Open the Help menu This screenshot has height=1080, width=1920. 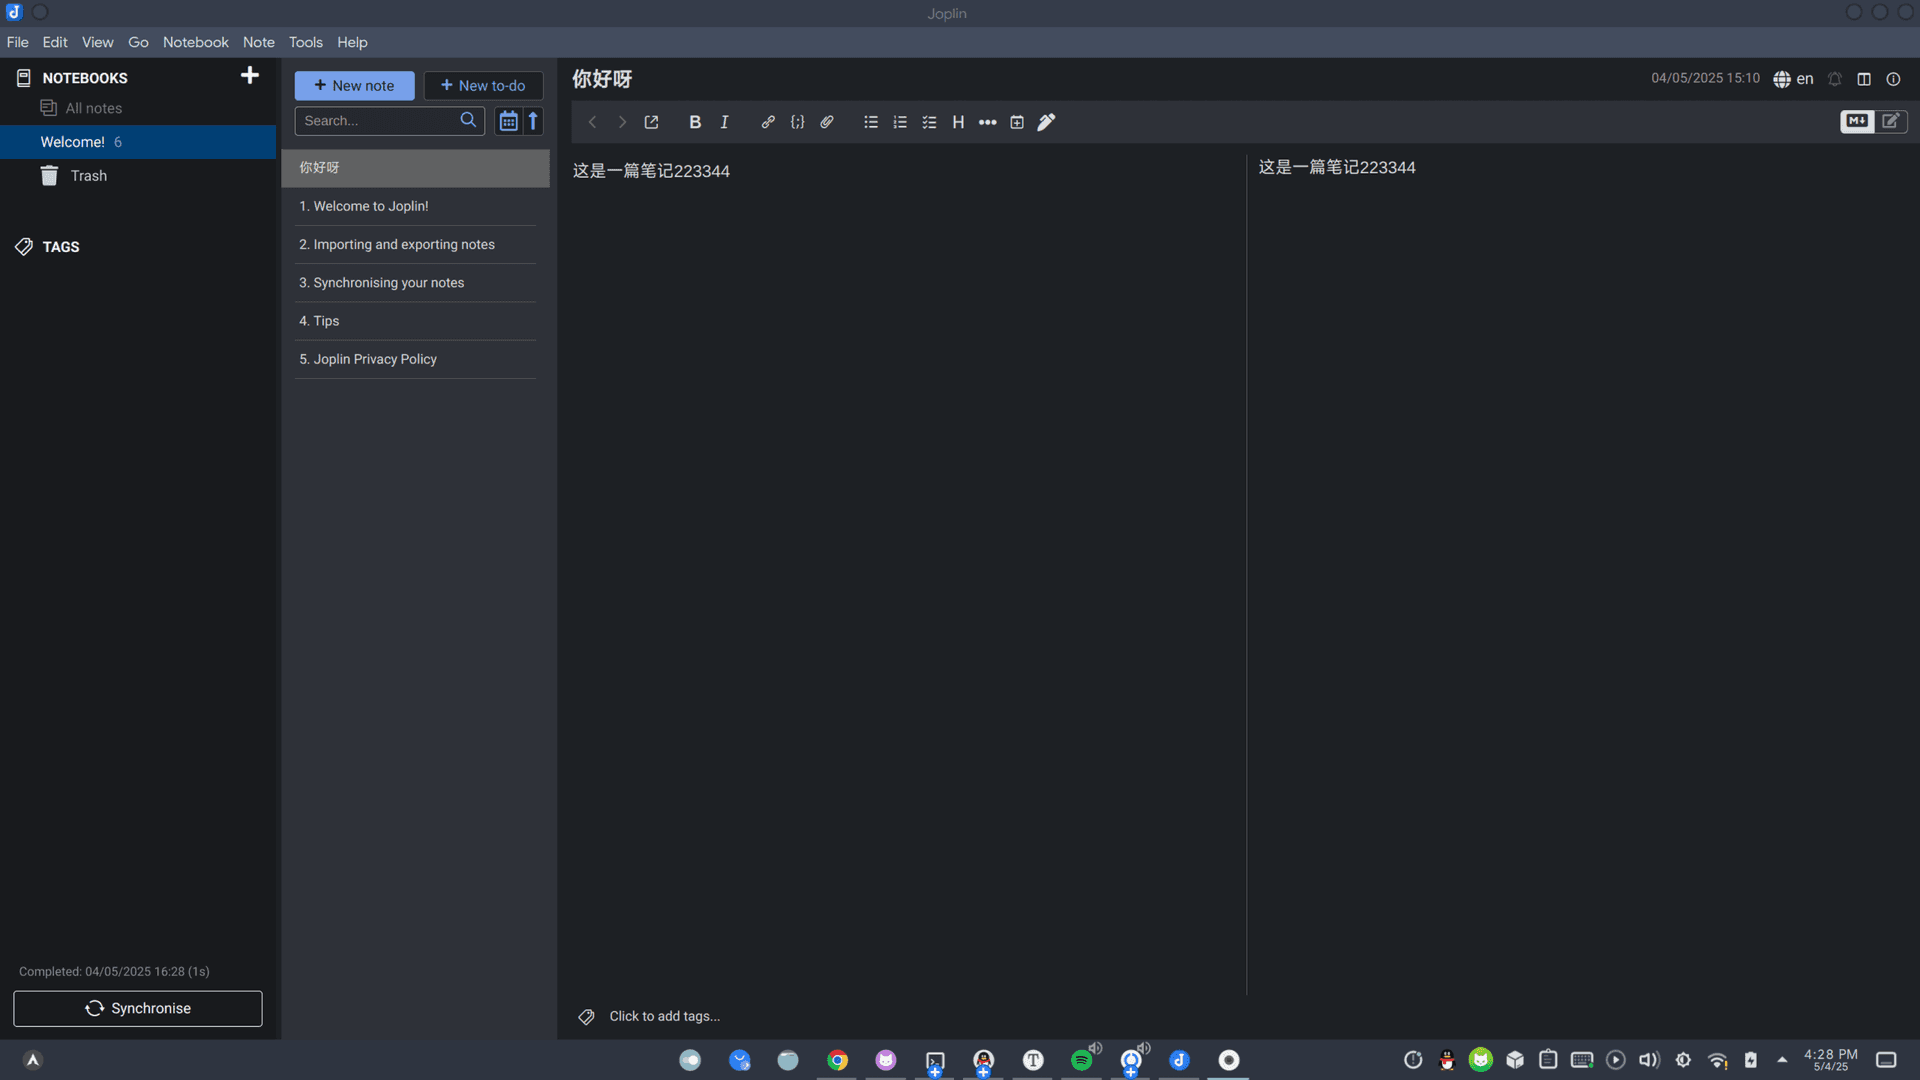click(x=352, y=42)
